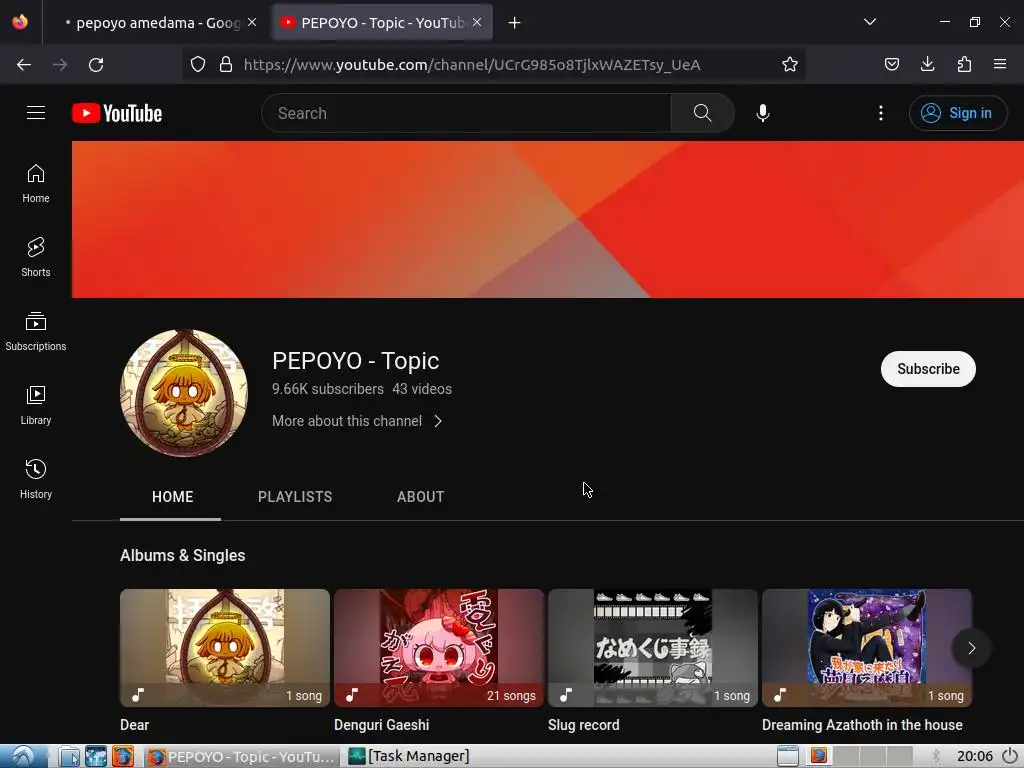Image resolution: width=1024 pixels, height=768 pixels.
Task: Select the PEPOYO - Topic taskbar window button
Action: (x=240, y=756)
